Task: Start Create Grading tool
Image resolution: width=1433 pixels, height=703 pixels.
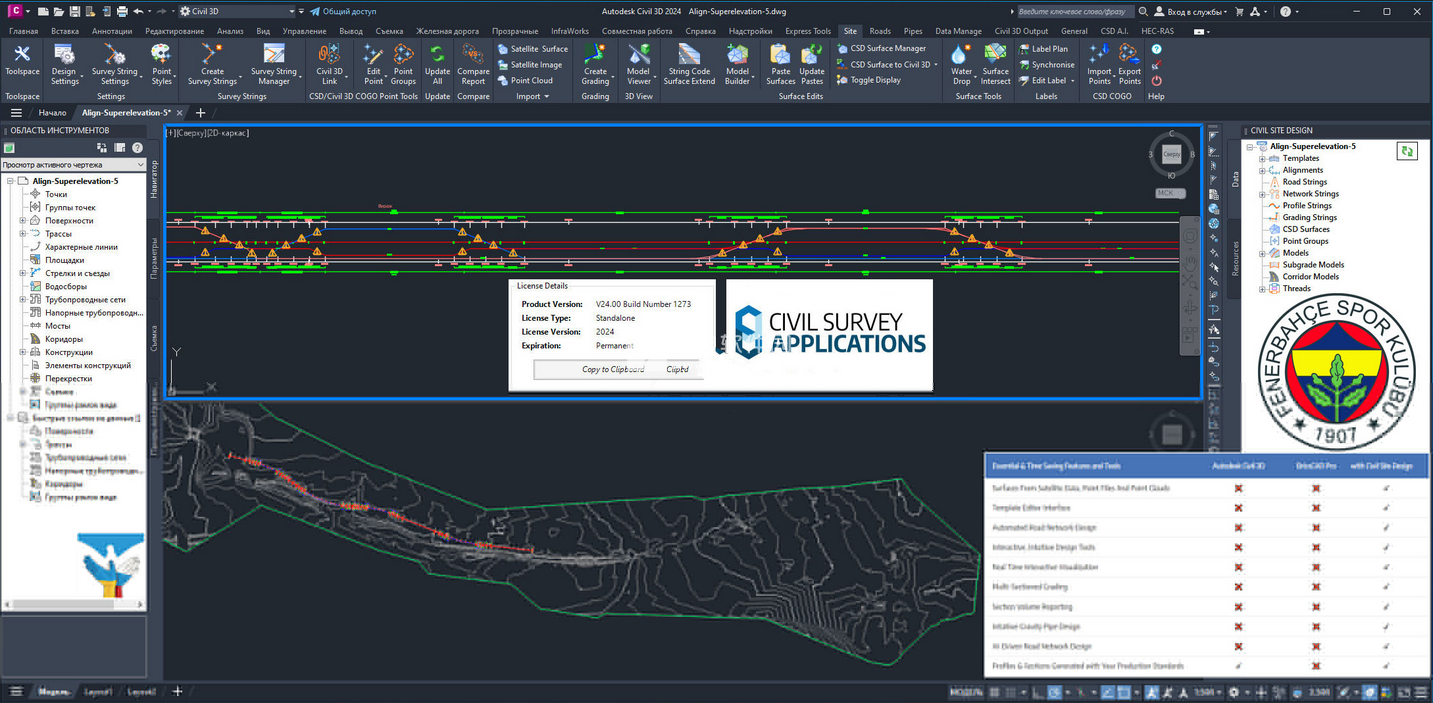Action: point(595,63)
